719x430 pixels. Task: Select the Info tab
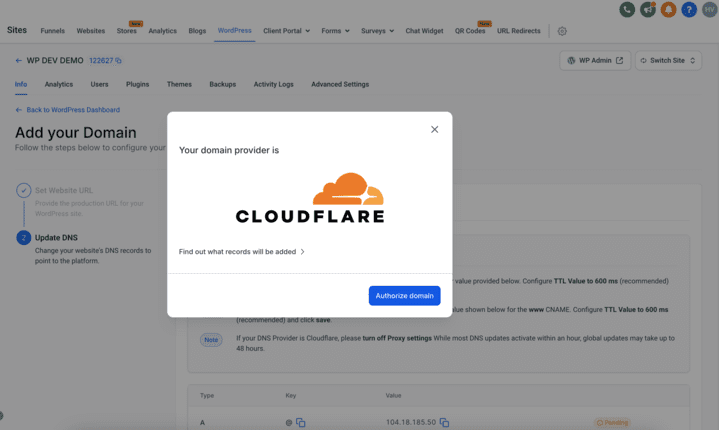21,84
